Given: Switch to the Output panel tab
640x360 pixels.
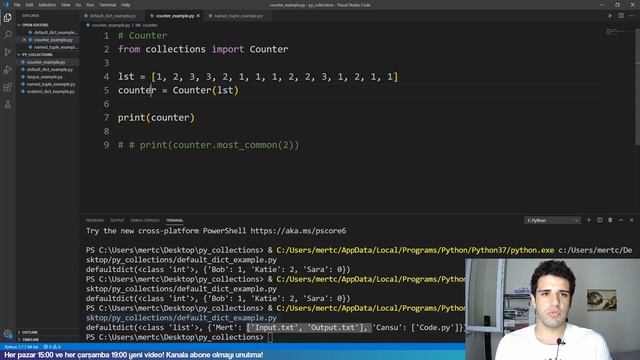Looking at the screenshot, I should coord(117,220).
